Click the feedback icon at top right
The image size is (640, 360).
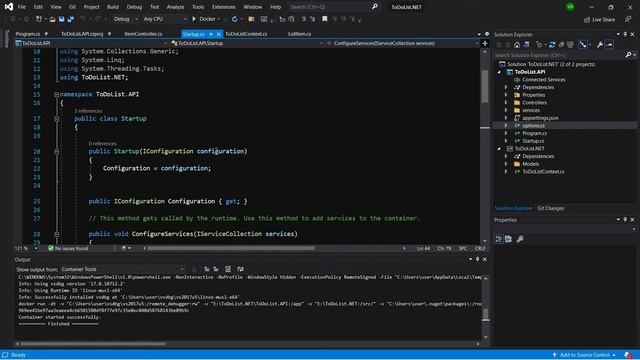tap(628, 19)
